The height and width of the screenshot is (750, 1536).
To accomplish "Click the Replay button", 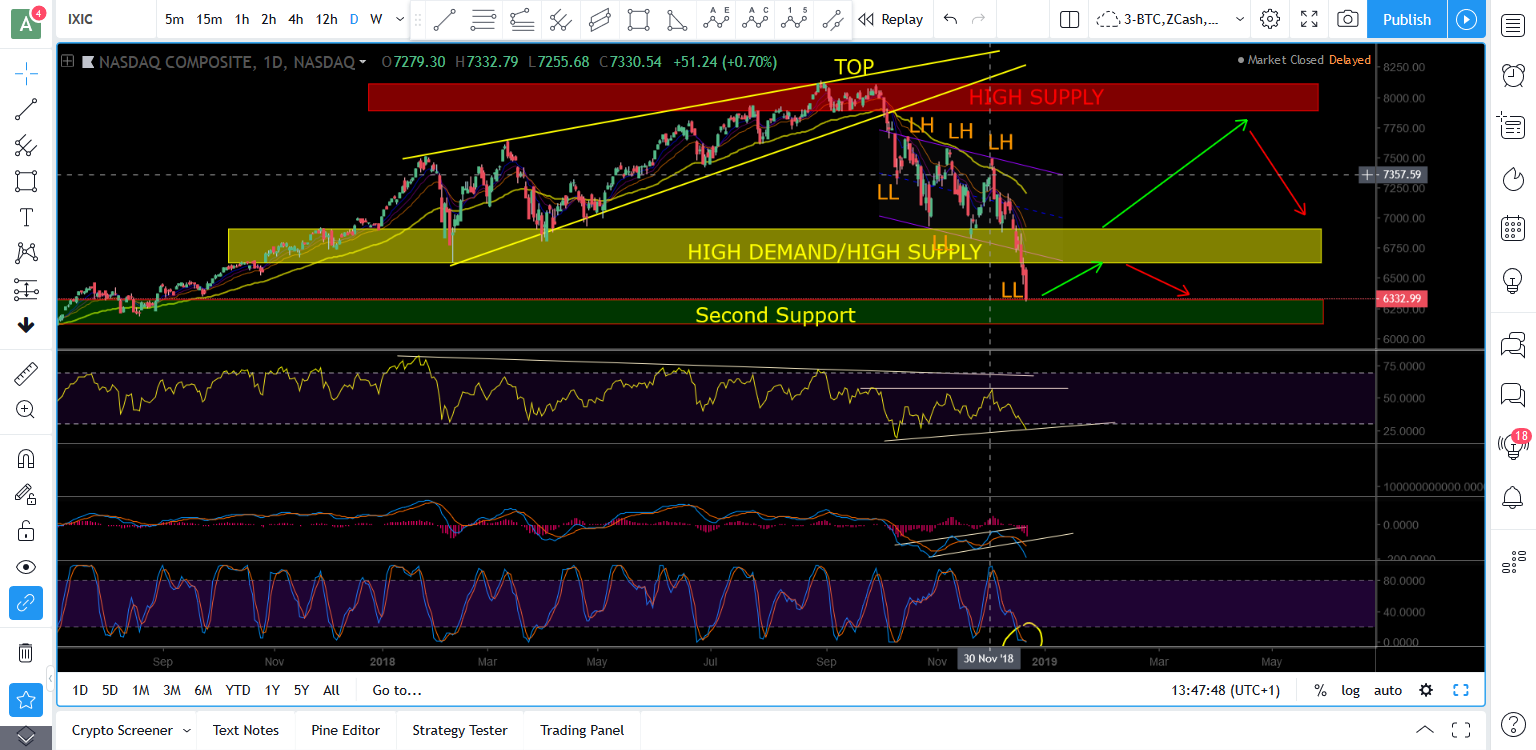I will point(891,19).
